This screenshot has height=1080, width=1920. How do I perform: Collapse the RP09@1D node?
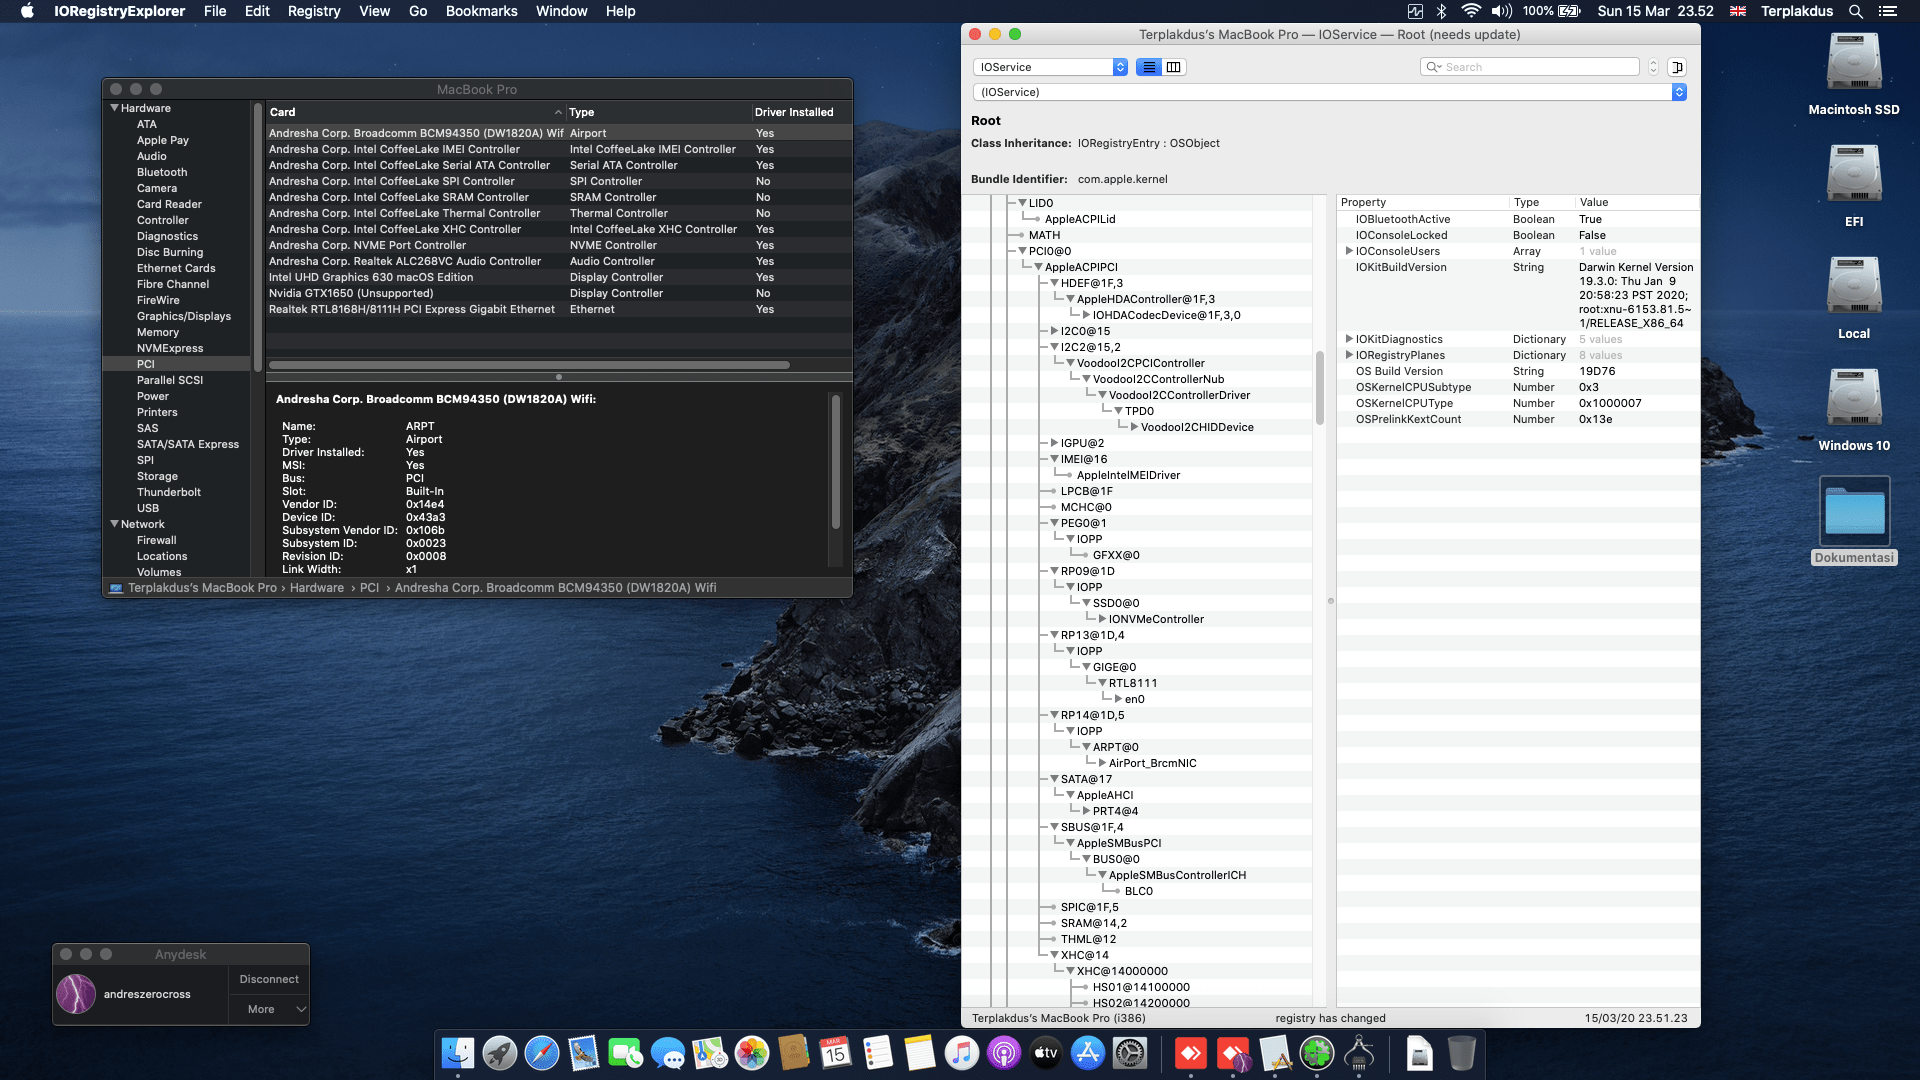1054,571
